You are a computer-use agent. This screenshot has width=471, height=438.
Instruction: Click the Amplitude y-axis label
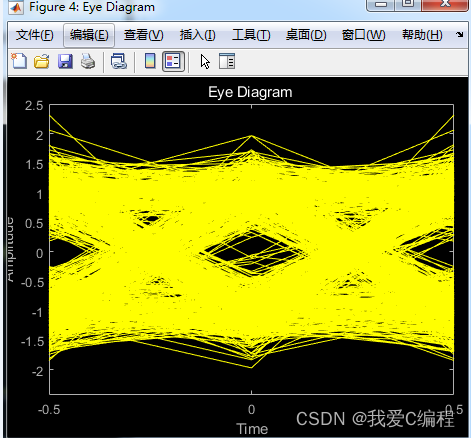[11, 249]
